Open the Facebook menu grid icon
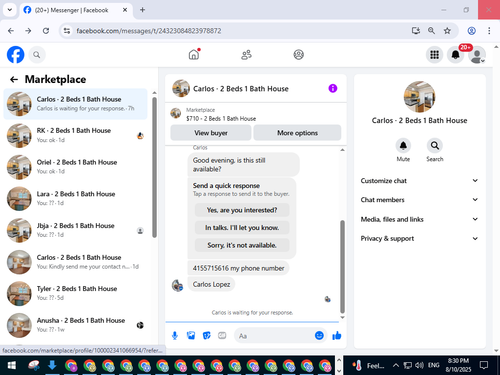 click(434, 55)
